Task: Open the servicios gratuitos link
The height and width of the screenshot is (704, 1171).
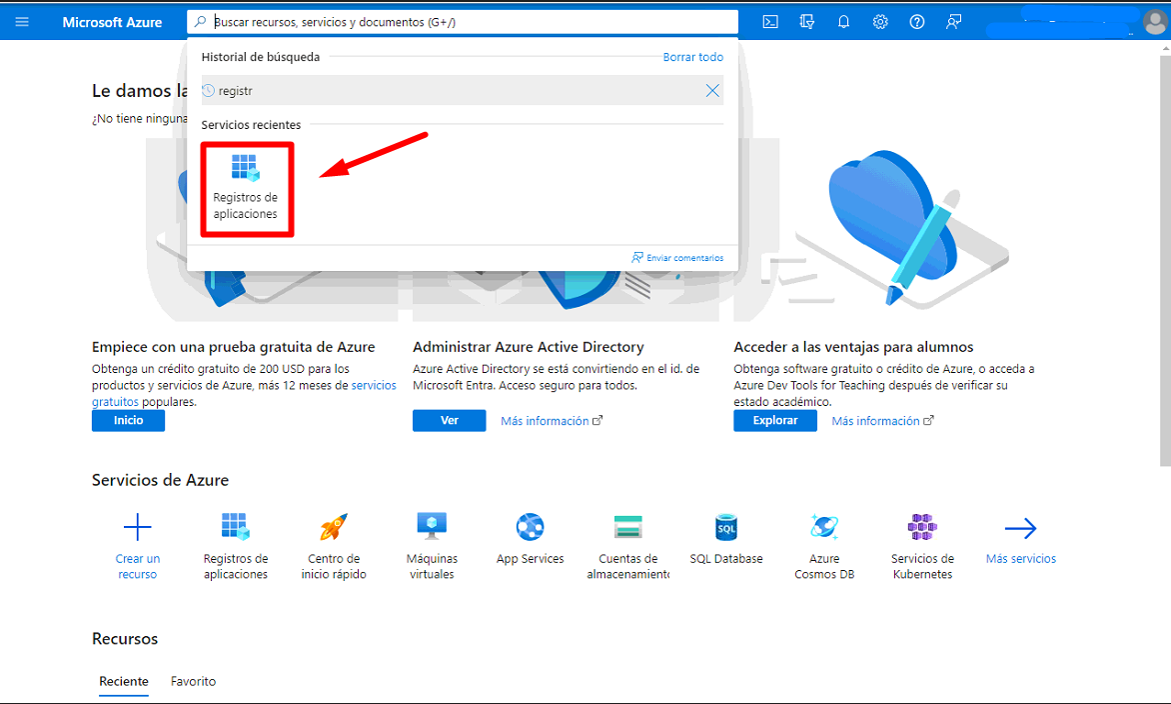Action: (373, 385)
